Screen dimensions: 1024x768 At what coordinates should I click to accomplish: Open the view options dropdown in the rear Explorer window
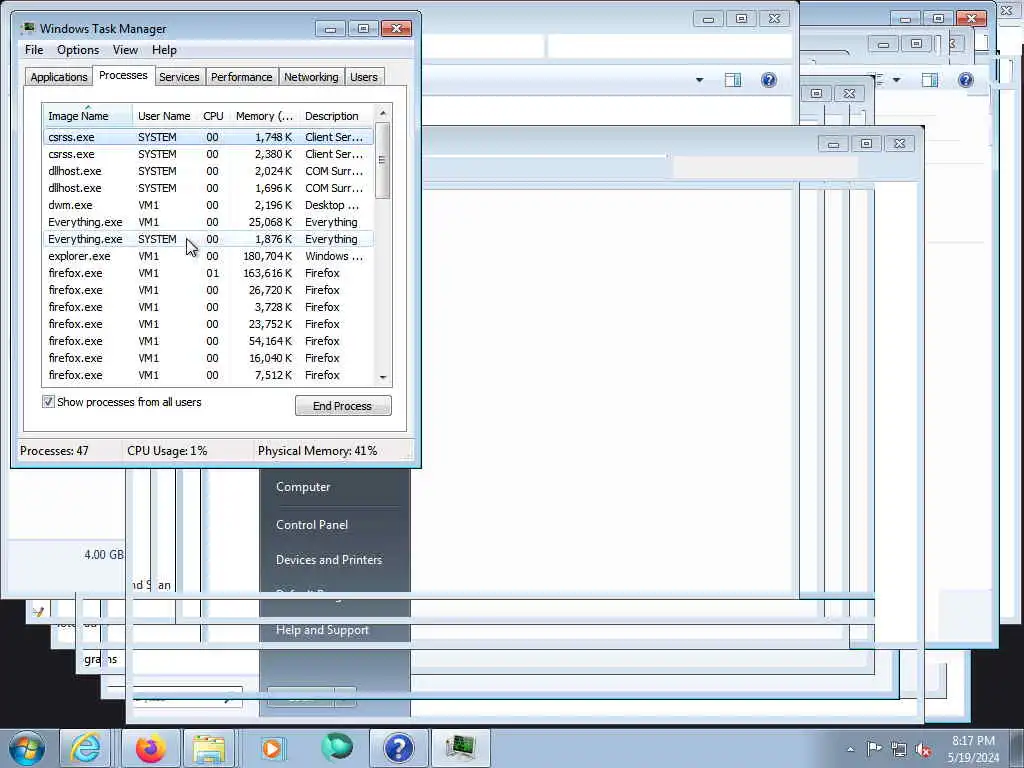896,80
